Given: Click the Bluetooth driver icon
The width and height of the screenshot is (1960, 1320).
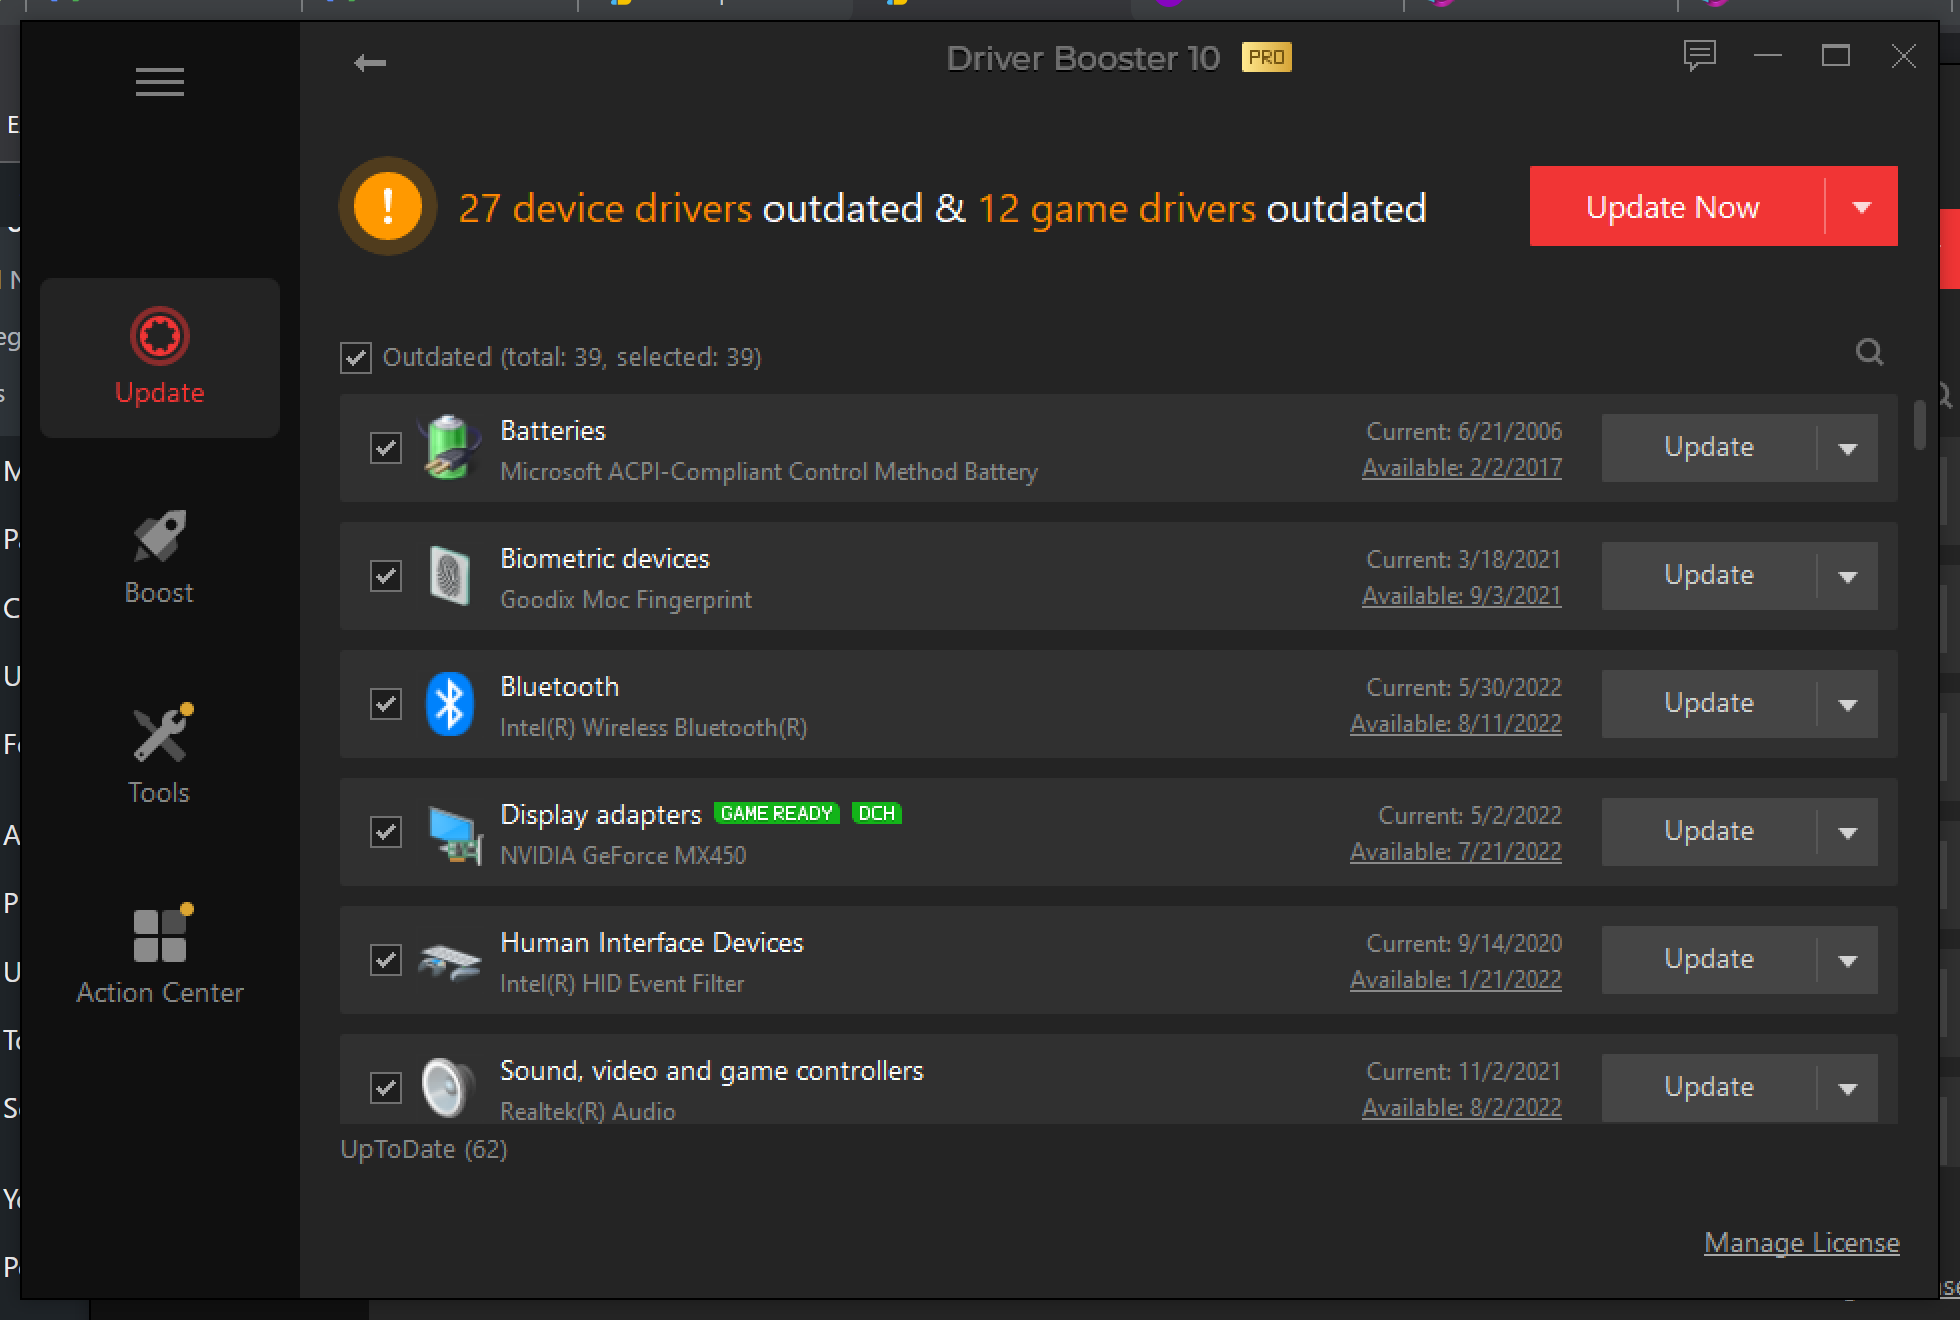Looking at the screenshot, I should coord(449,703).
